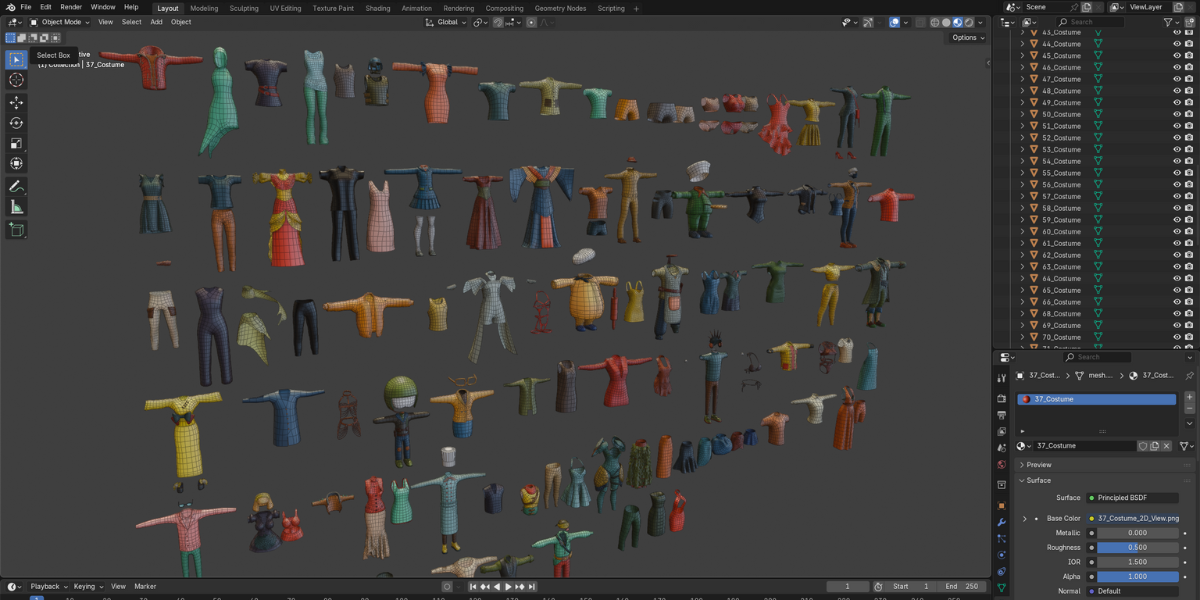Expand the 45_Costume outliner row
1200x600 pixels.
tap(1022, 56)
